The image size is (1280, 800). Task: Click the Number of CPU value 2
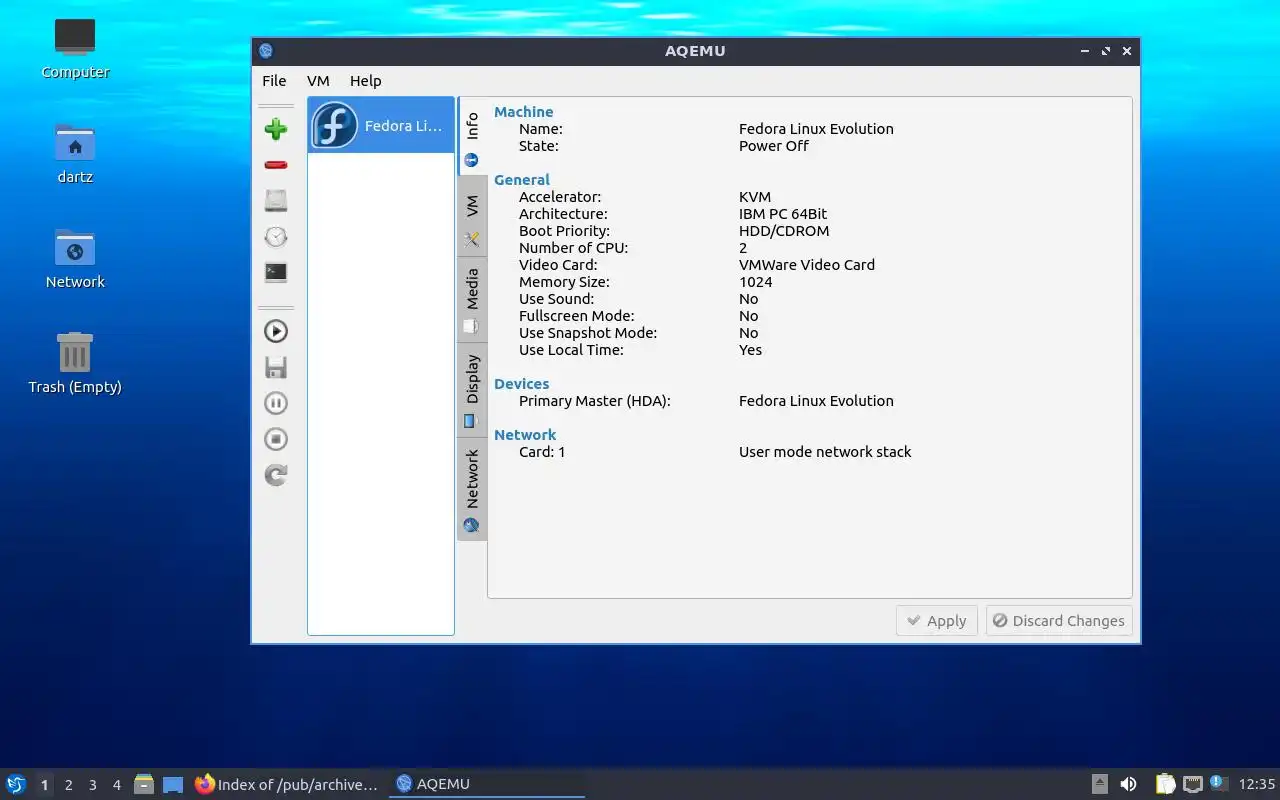(743, 248)
